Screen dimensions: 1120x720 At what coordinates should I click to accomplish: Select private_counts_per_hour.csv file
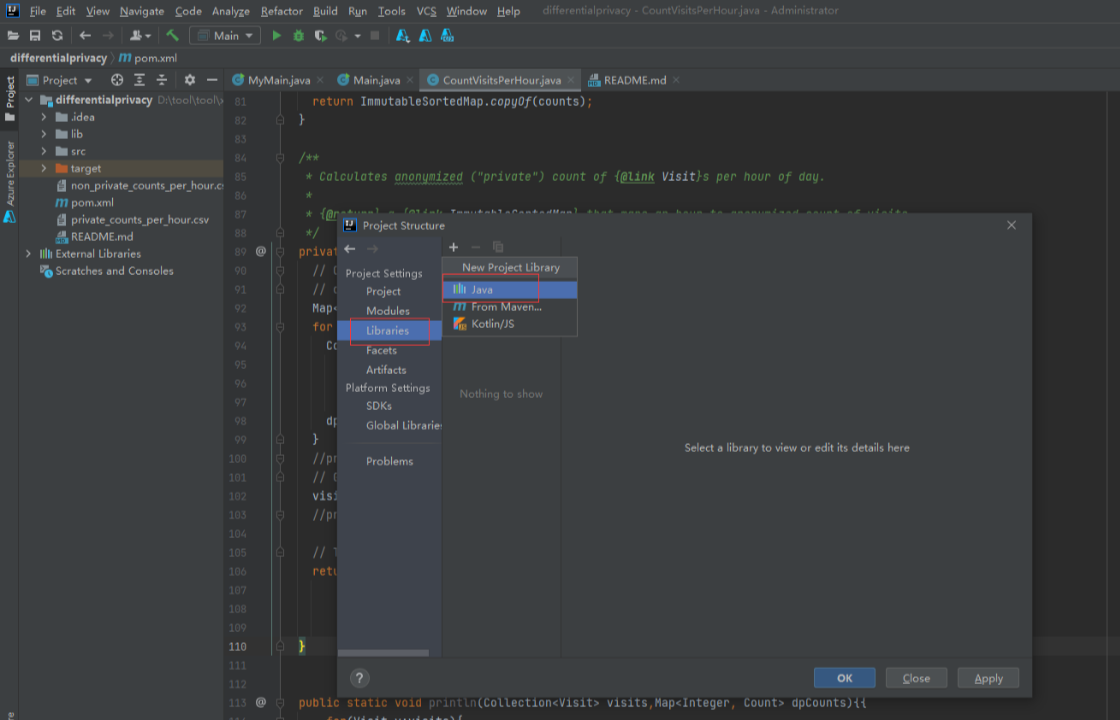point(140,220)
